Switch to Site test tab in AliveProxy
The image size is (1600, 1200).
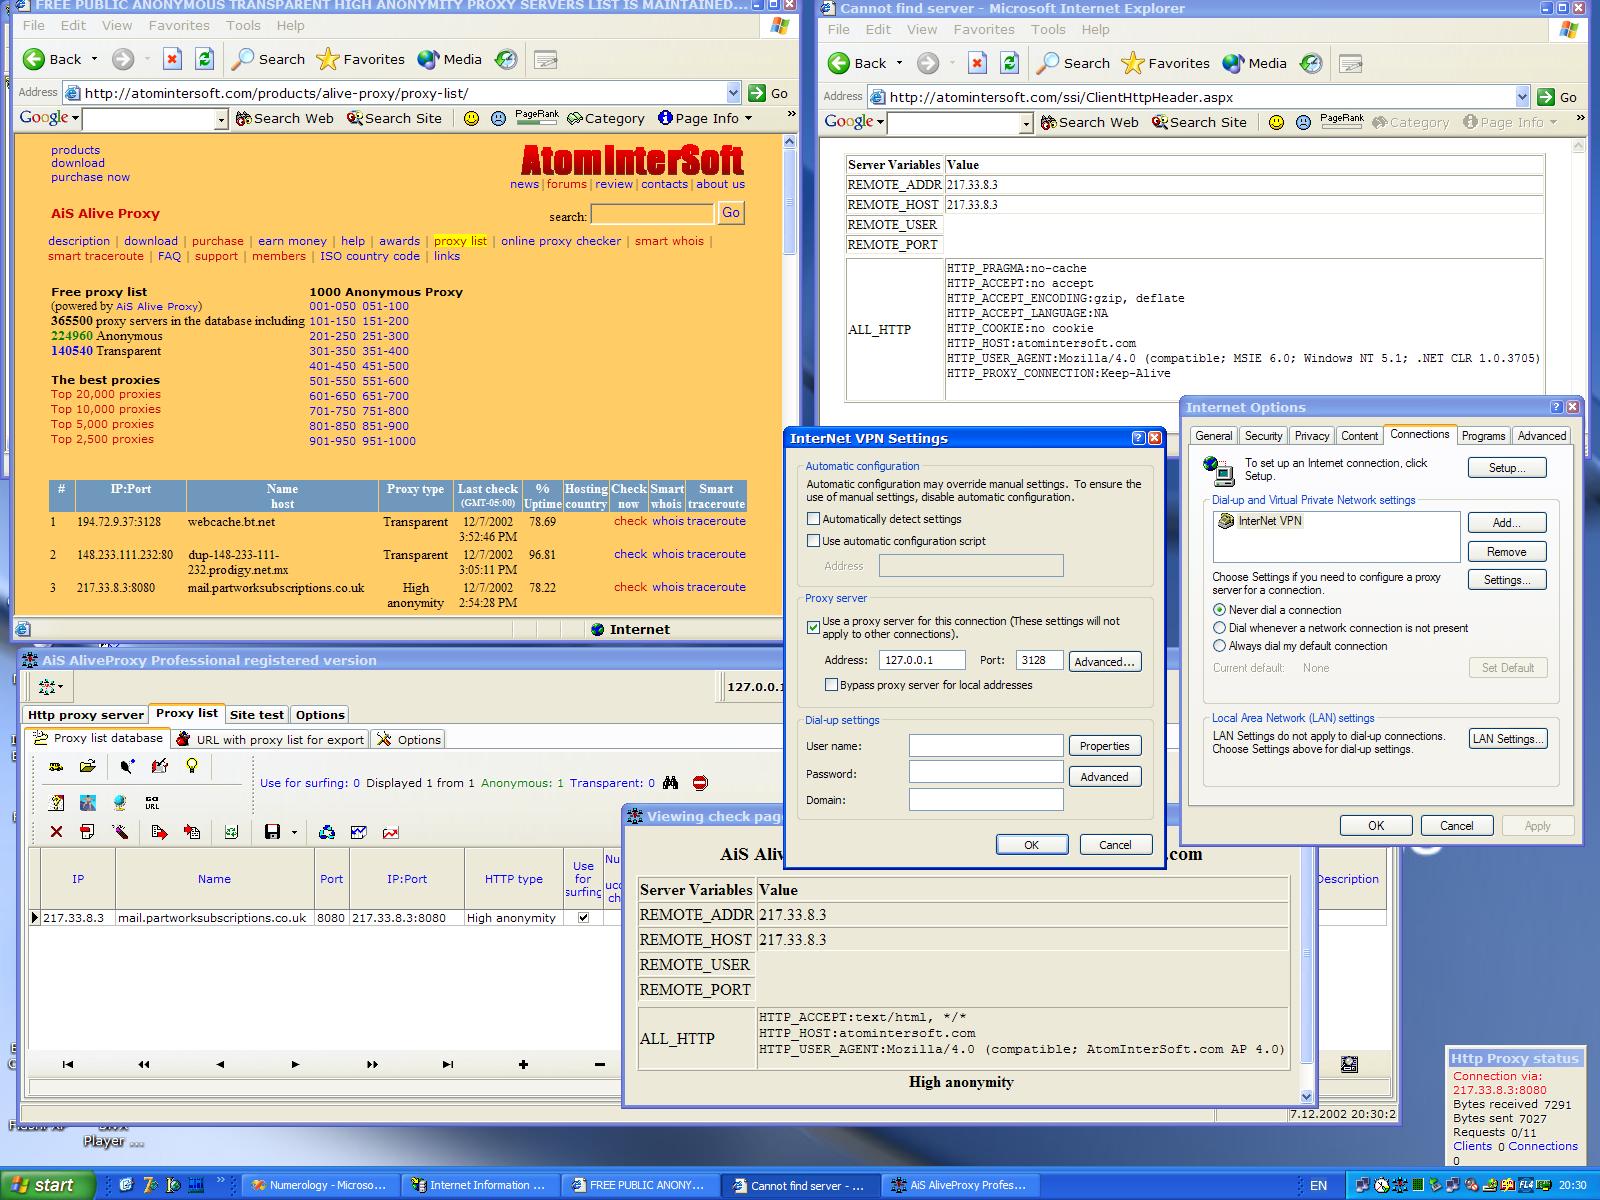257,715
